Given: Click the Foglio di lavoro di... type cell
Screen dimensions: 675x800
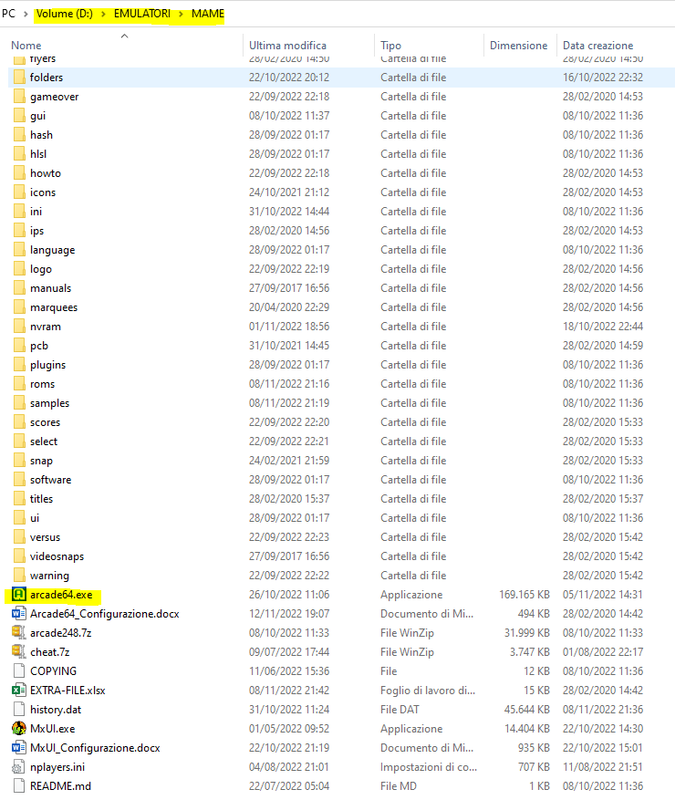Looking at the screenshot, I should pyautogui.click(x=428, y=690).
